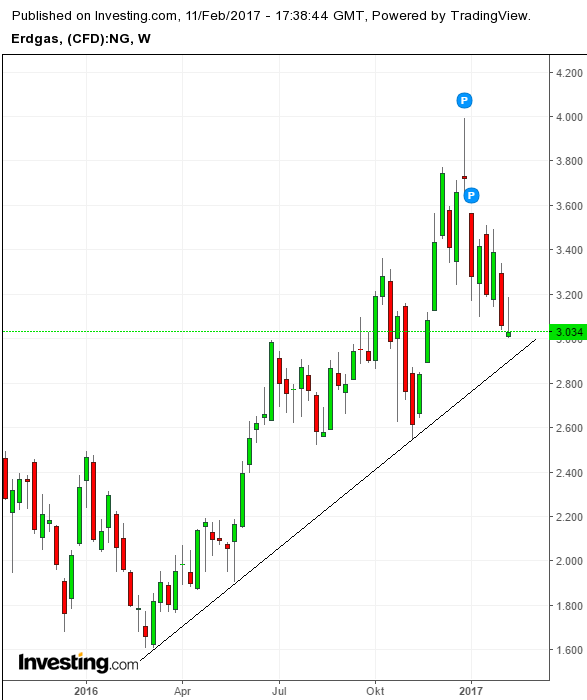The width and height of the screenshot is (587, 700).
Task: Click the 3.600 price axis label
Action: click(x=569, y=206)
